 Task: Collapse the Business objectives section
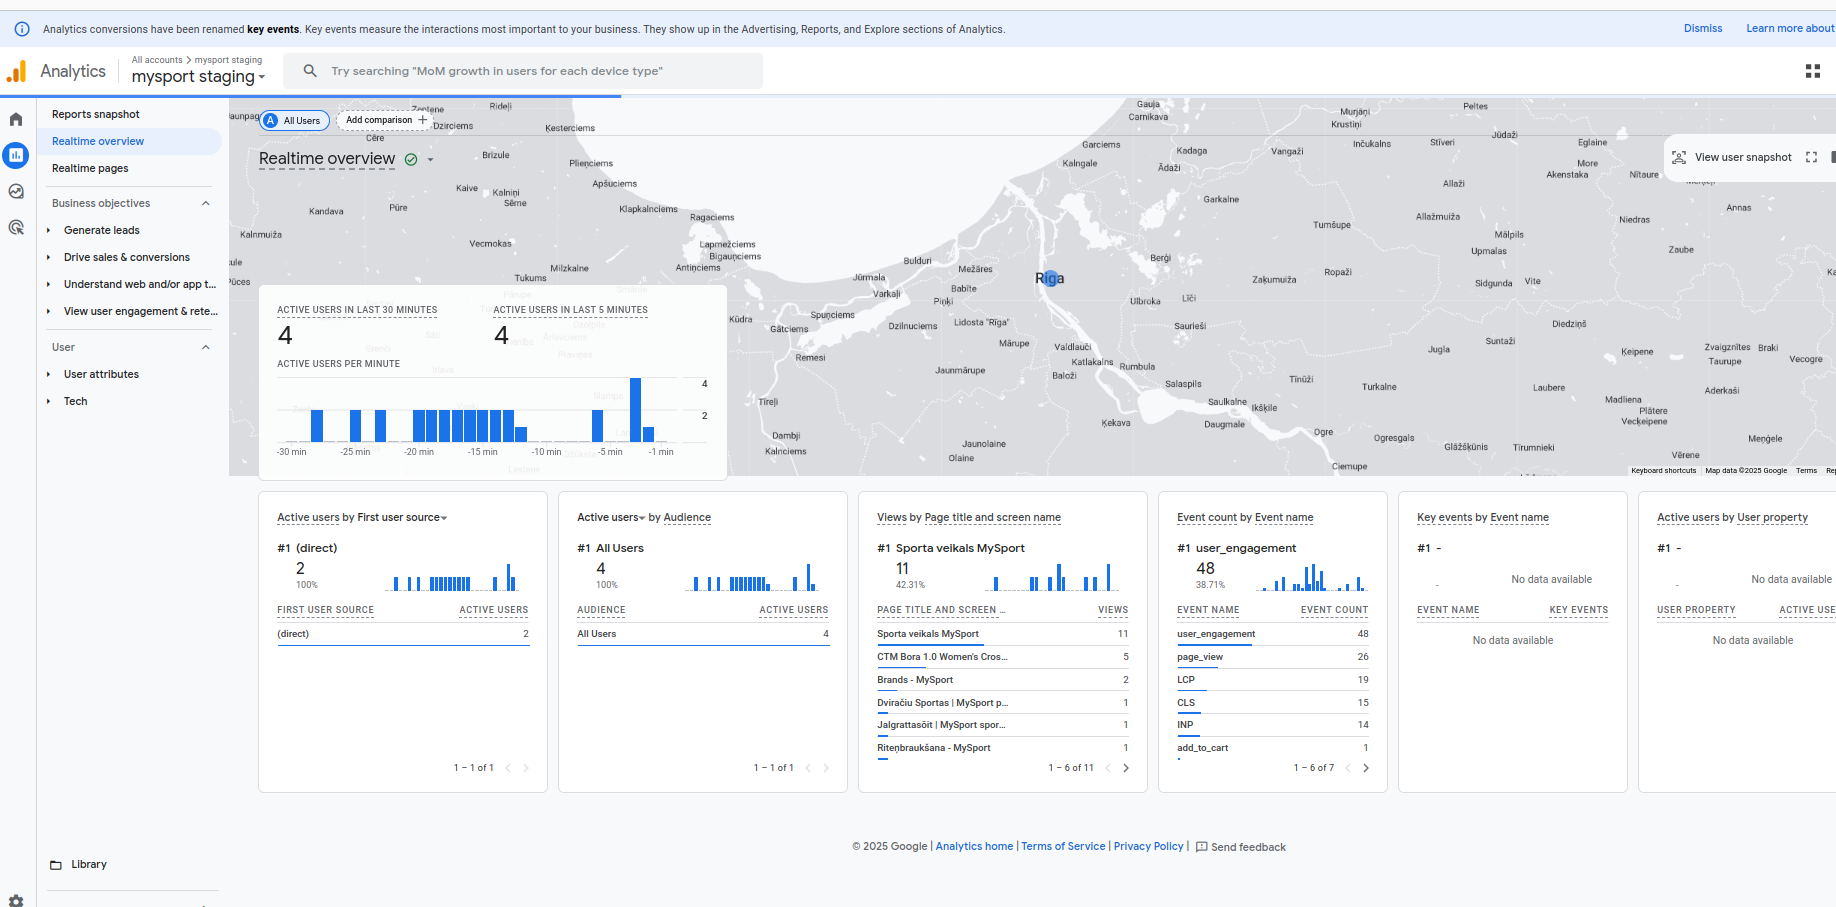click(206, 203)
